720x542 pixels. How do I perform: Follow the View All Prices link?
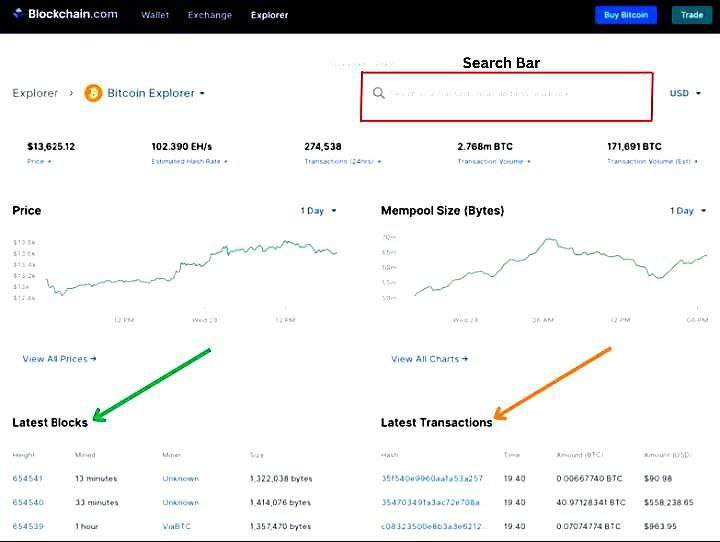pos(59,359)
